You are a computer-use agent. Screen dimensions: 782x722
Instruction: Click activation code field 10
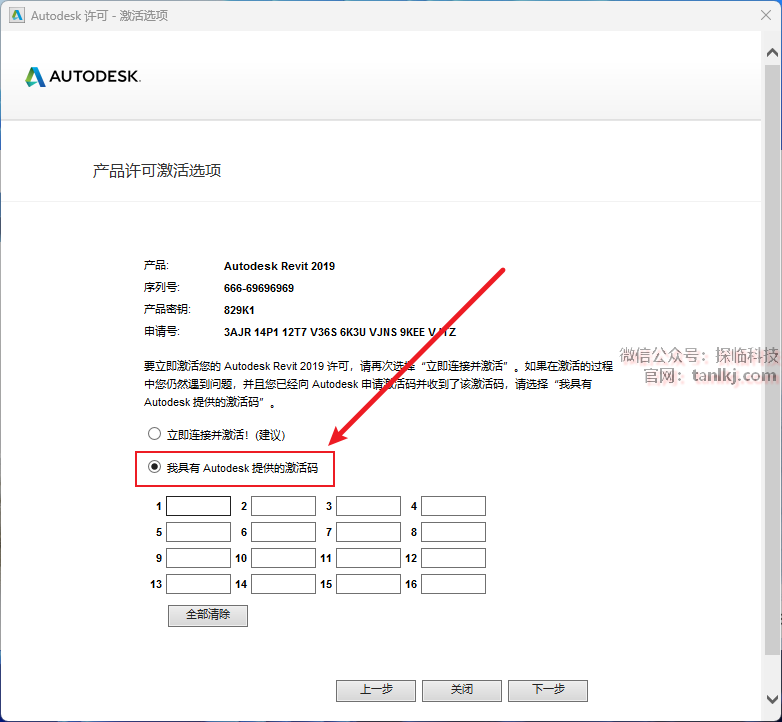tap(283, 558)
